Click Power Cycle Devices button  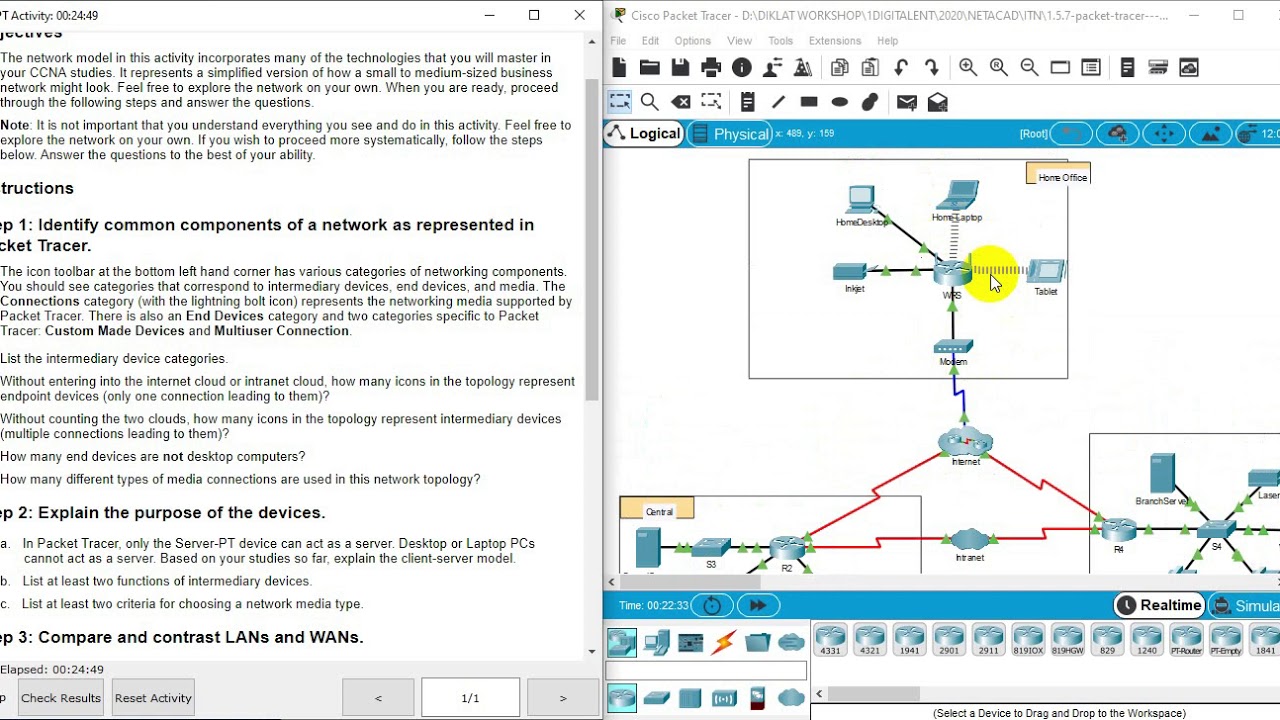[712, 605]
